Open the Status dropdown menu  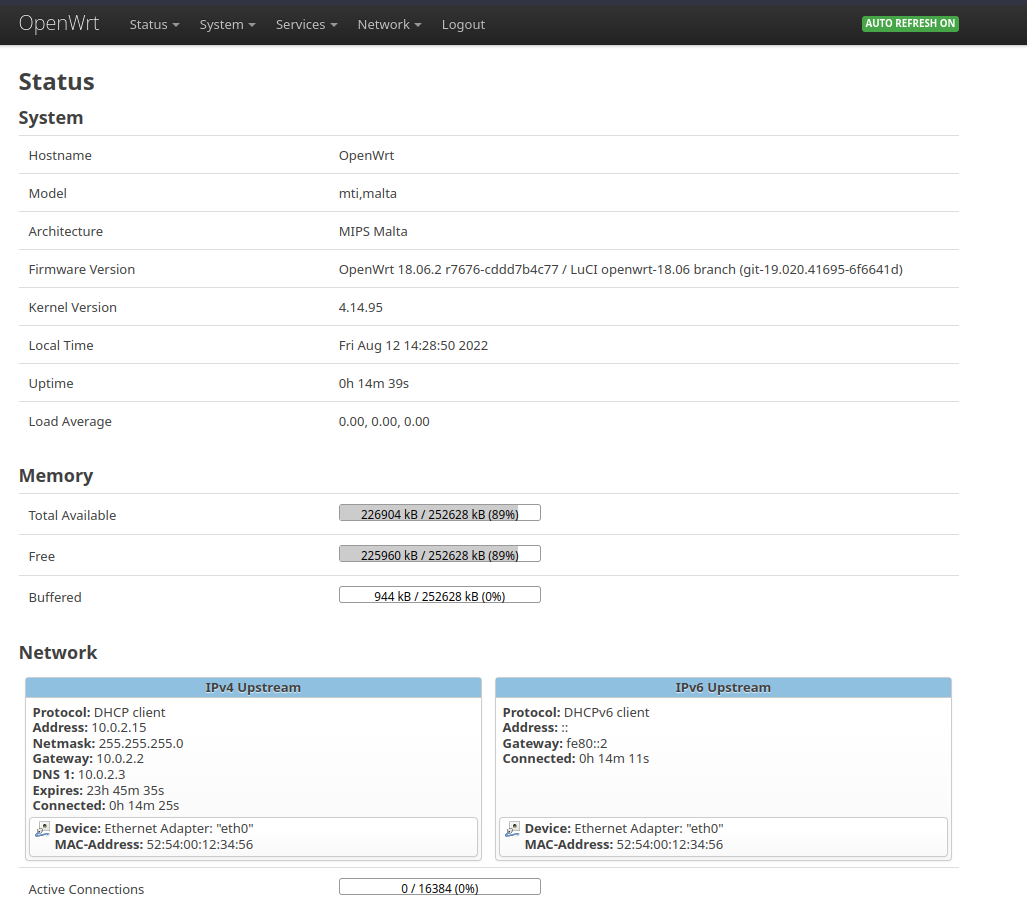tap(154, 24)
